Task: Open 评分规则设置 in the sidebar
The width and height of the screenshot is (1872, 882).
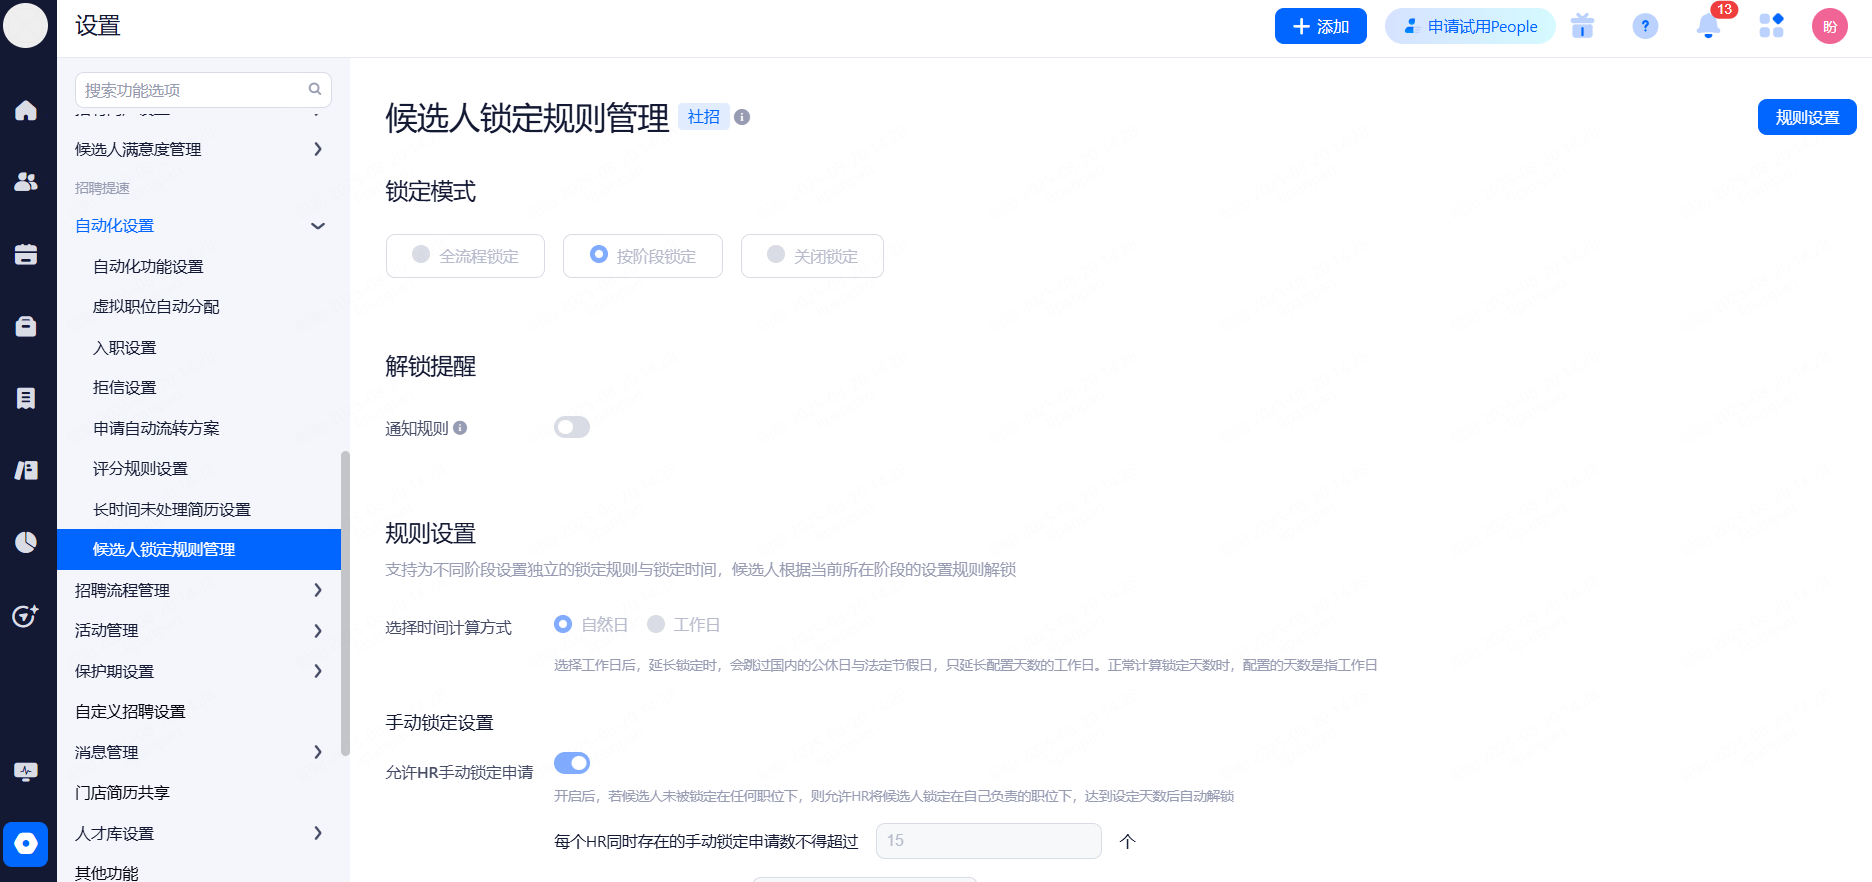Action: (140, 469)
